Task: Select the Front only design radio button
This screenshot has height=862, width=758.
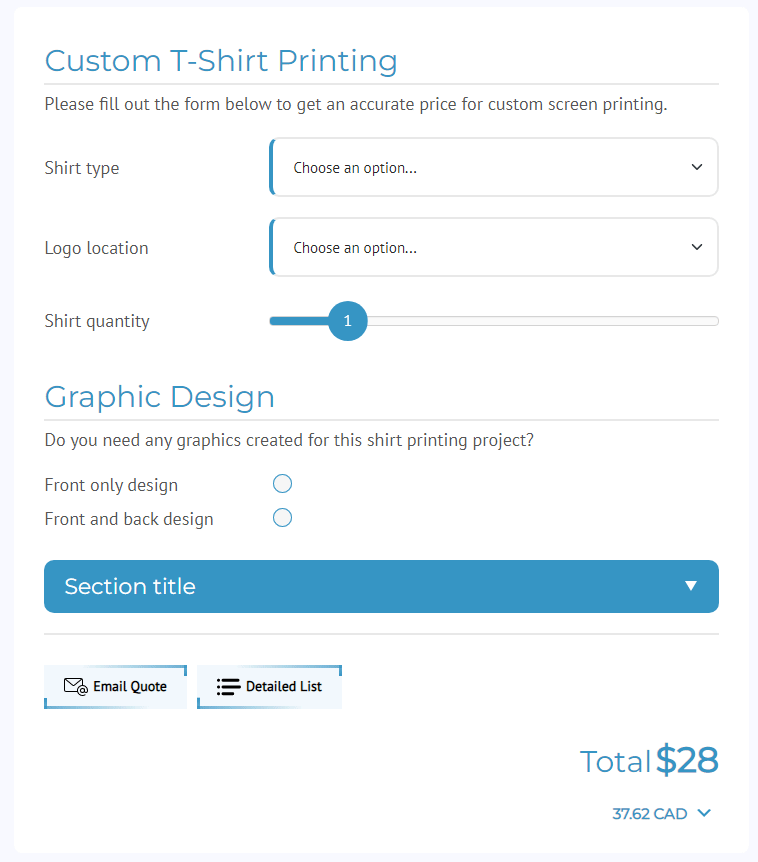Action: point(283,484)
